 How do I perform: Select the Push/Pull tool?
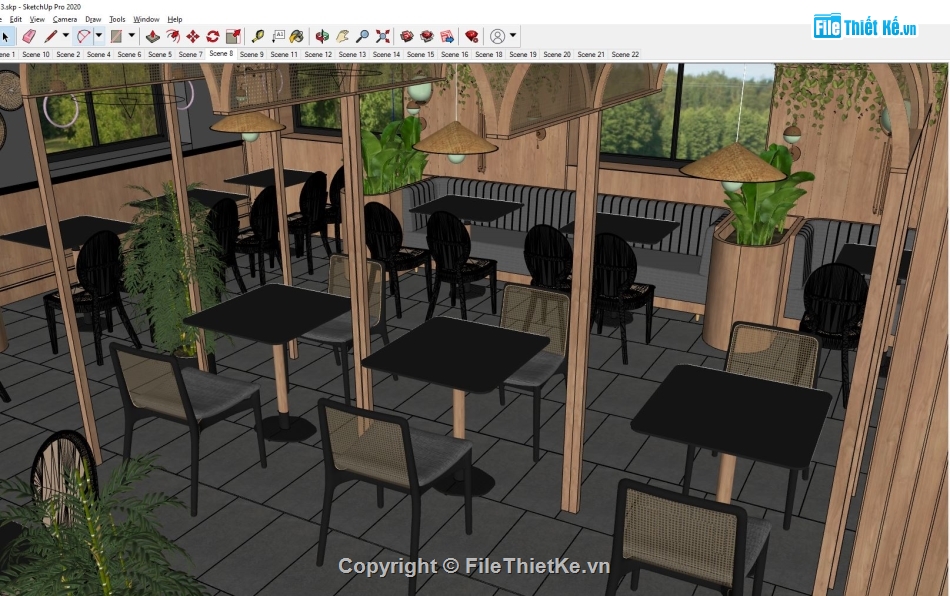coord(153,37)
